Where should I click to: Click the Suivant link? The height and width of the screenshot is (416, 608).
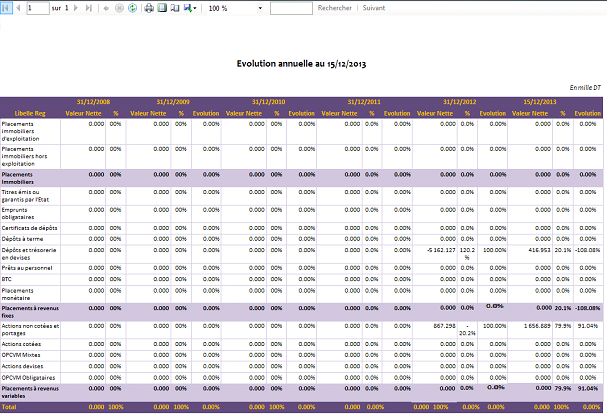coord(374,8)
